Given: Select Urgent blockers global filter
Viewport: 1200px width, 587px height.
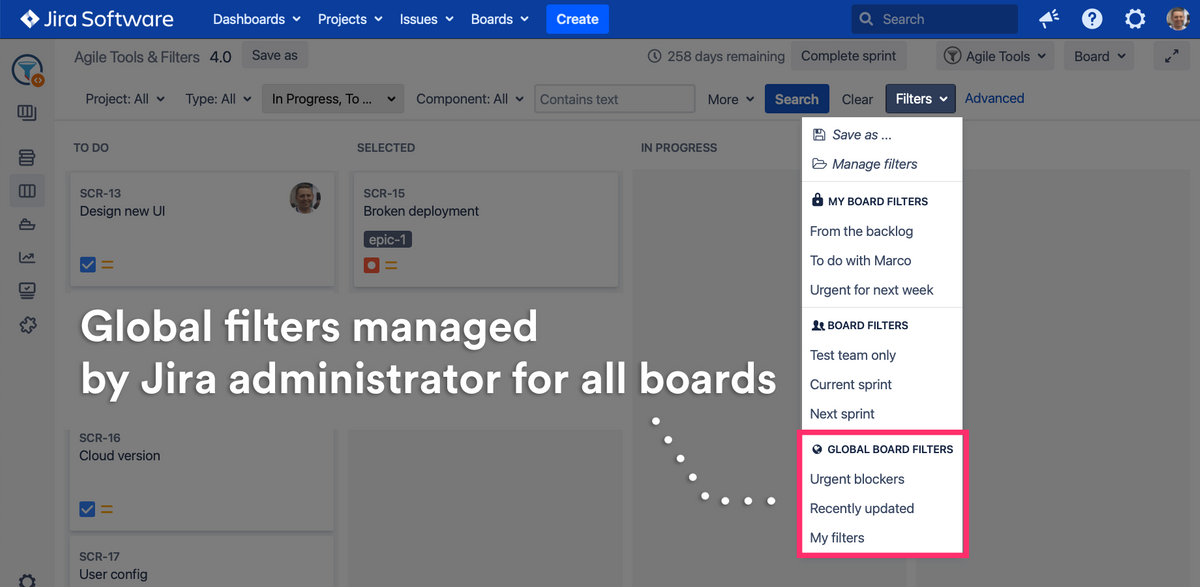Looking at the screenshot, I should pyautogui.click(x=857, y=479).
